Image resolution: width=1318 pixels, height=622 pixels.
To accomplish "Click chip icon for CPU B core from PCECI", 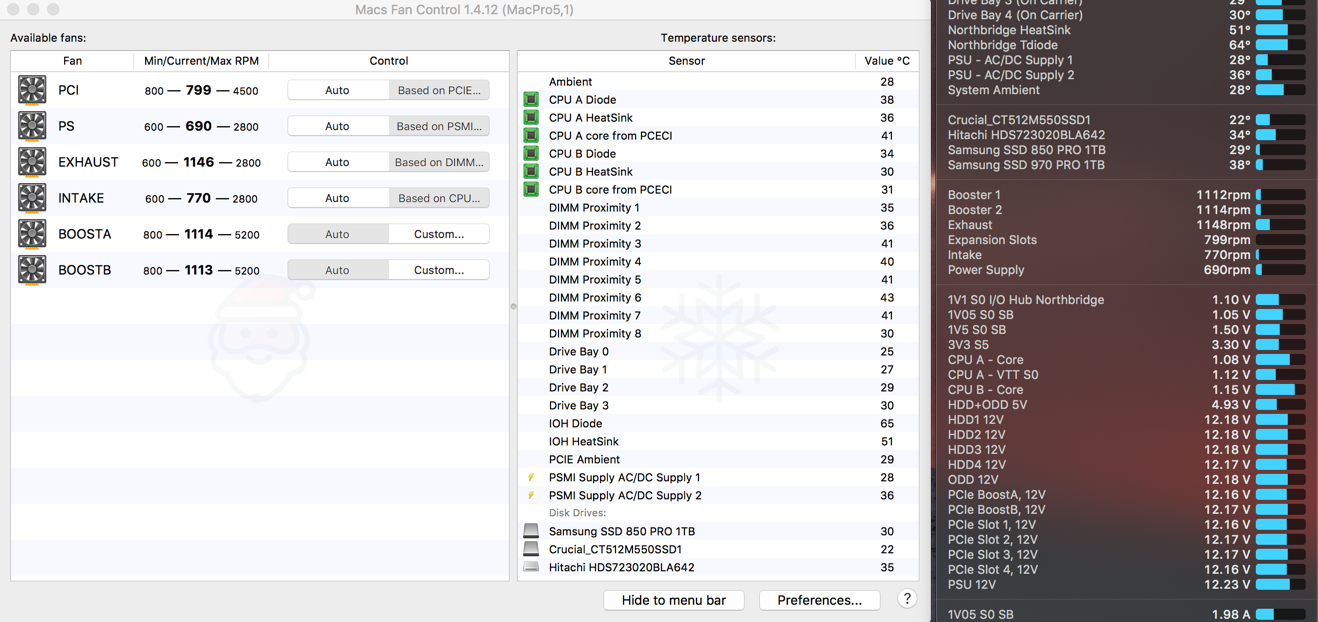I will [531, 190].
